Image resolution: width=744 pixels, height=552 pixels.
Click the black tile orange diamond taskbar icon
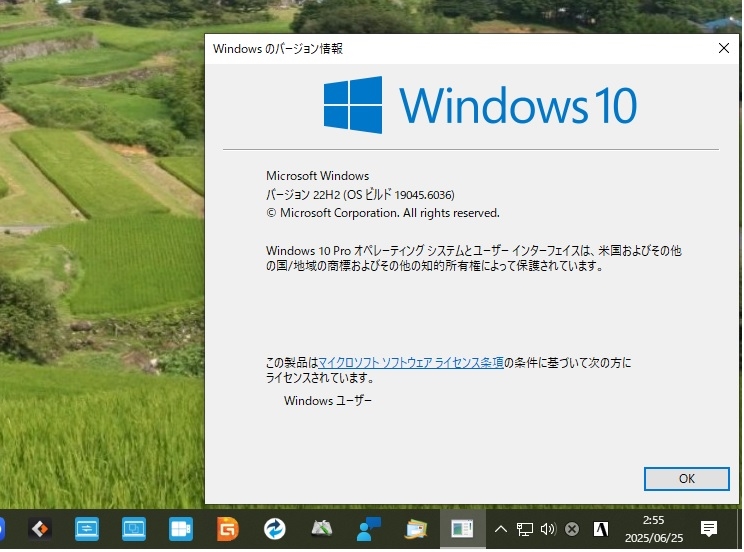[40, 528]
